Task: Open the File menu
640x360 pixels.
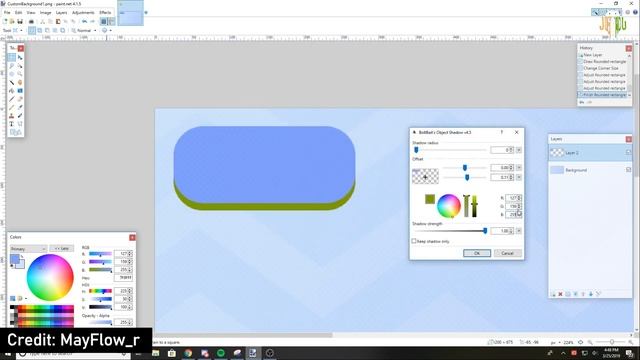Action: [7, 12]
